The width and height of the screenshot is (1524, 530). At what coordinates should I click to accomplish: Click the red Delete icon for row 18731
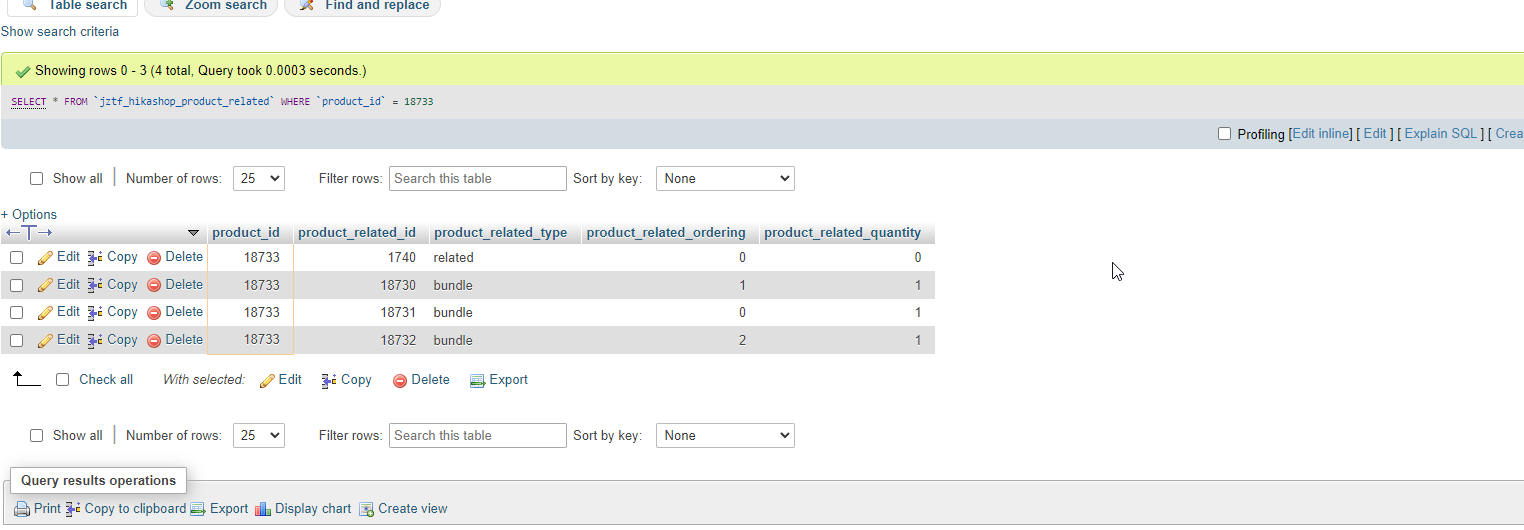(154, 313)
